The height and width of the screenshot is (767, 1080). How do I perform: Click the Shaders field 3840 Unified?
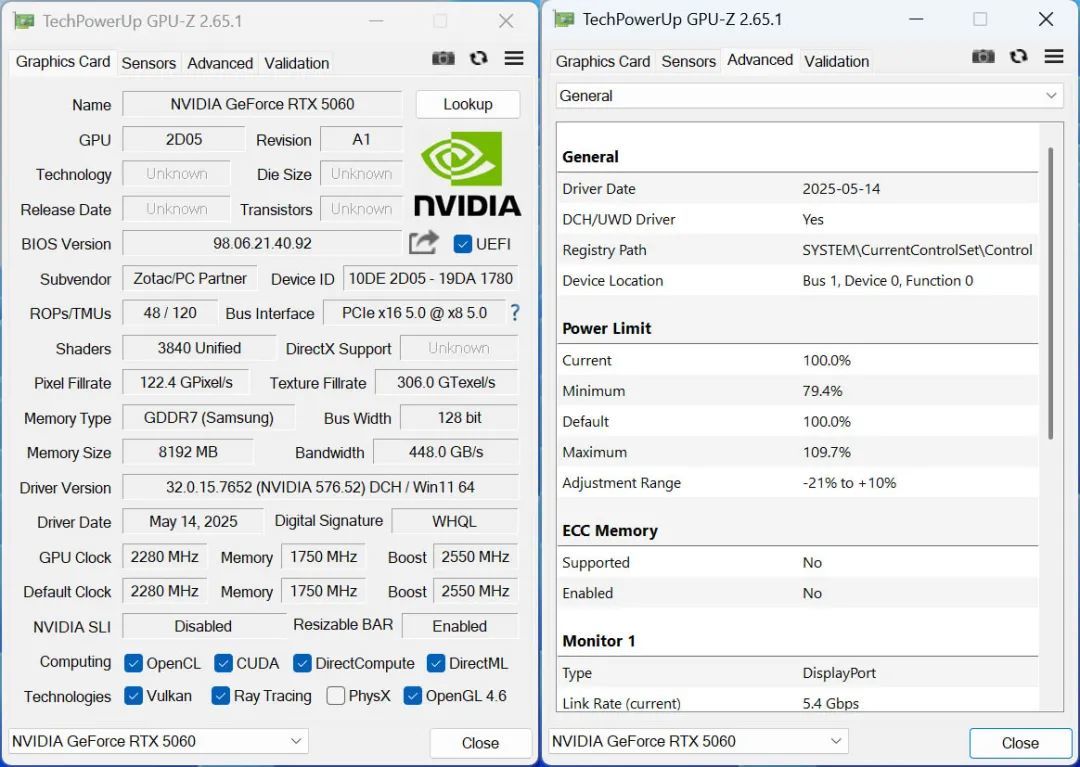click(x=199, y=348)
